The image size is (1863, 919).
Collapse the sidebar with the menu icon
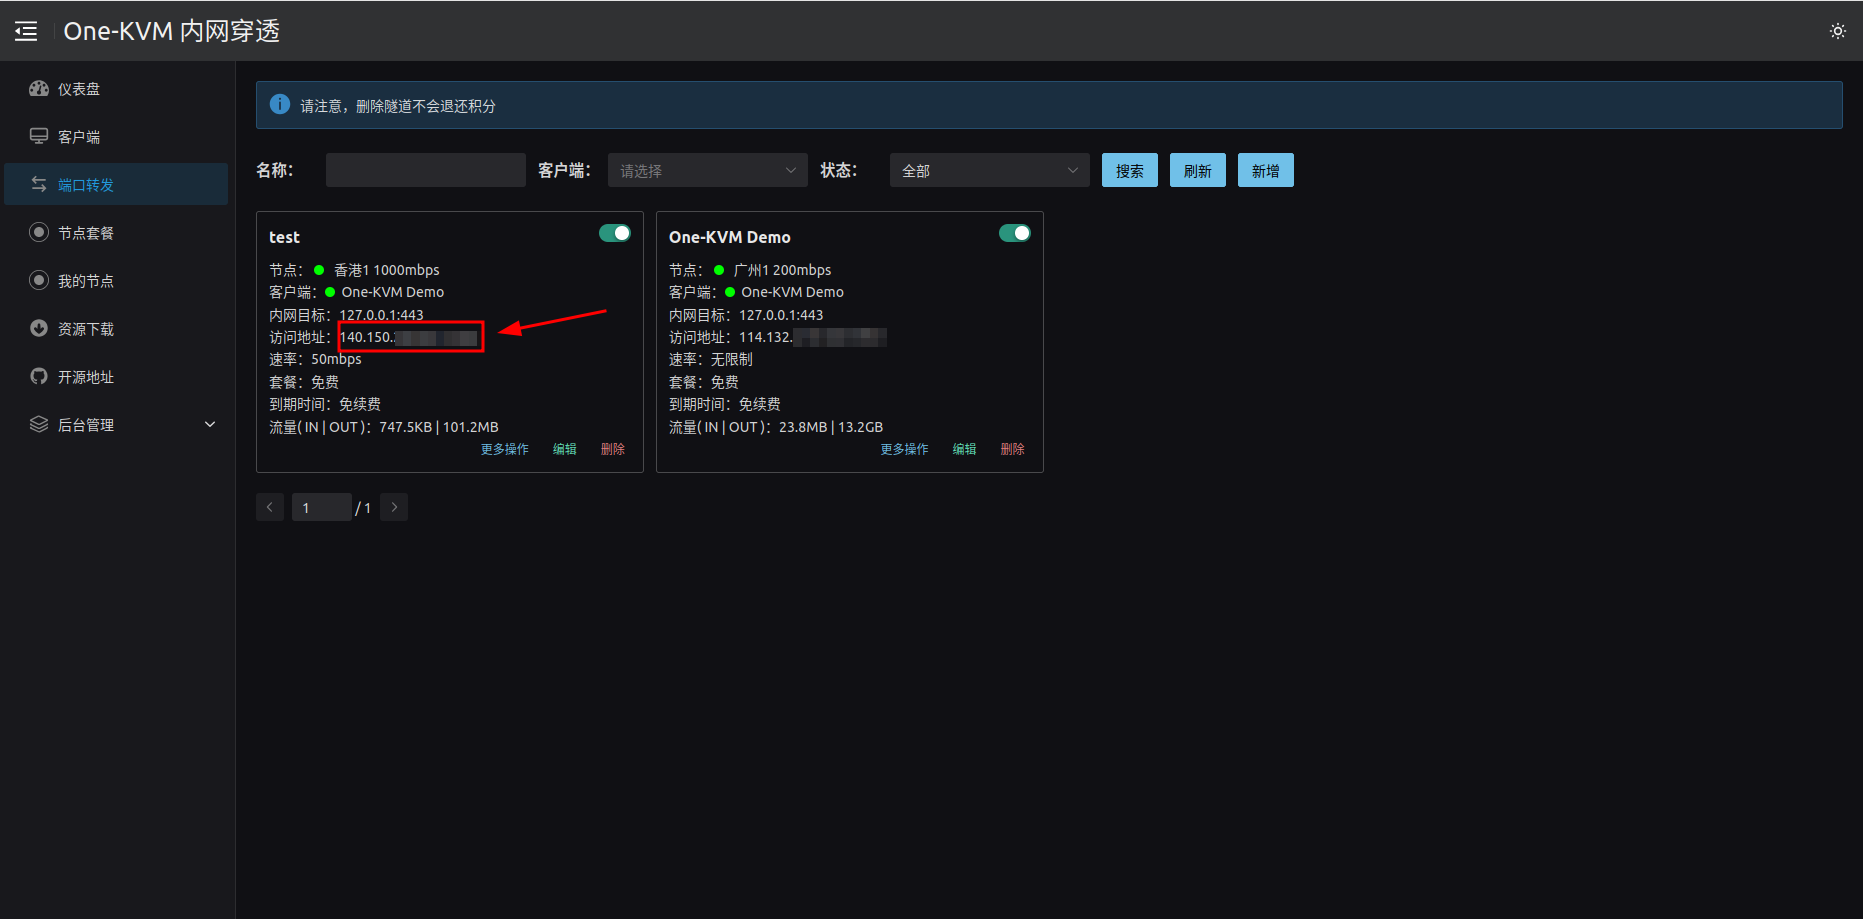[26, 32]
